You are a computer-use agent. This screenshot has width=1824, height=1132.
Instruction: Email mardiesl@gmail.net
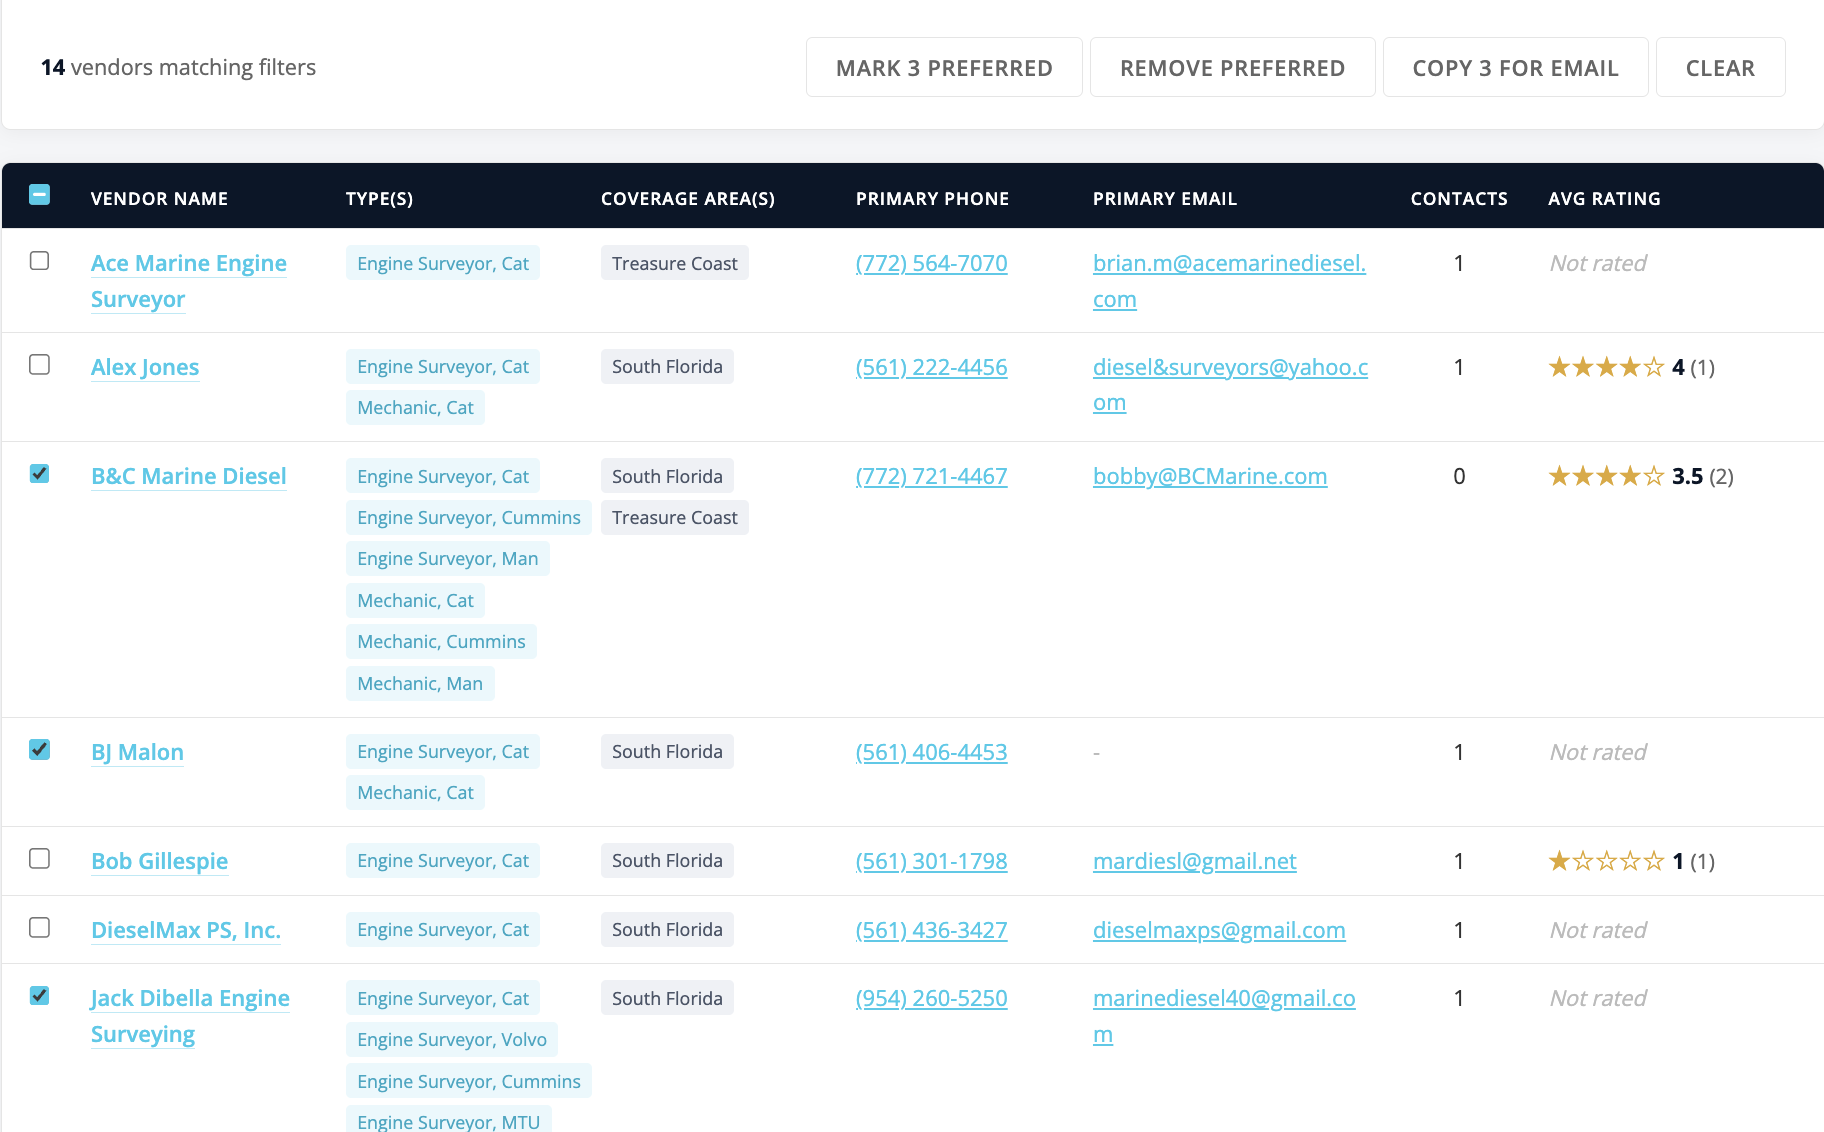1195,861
